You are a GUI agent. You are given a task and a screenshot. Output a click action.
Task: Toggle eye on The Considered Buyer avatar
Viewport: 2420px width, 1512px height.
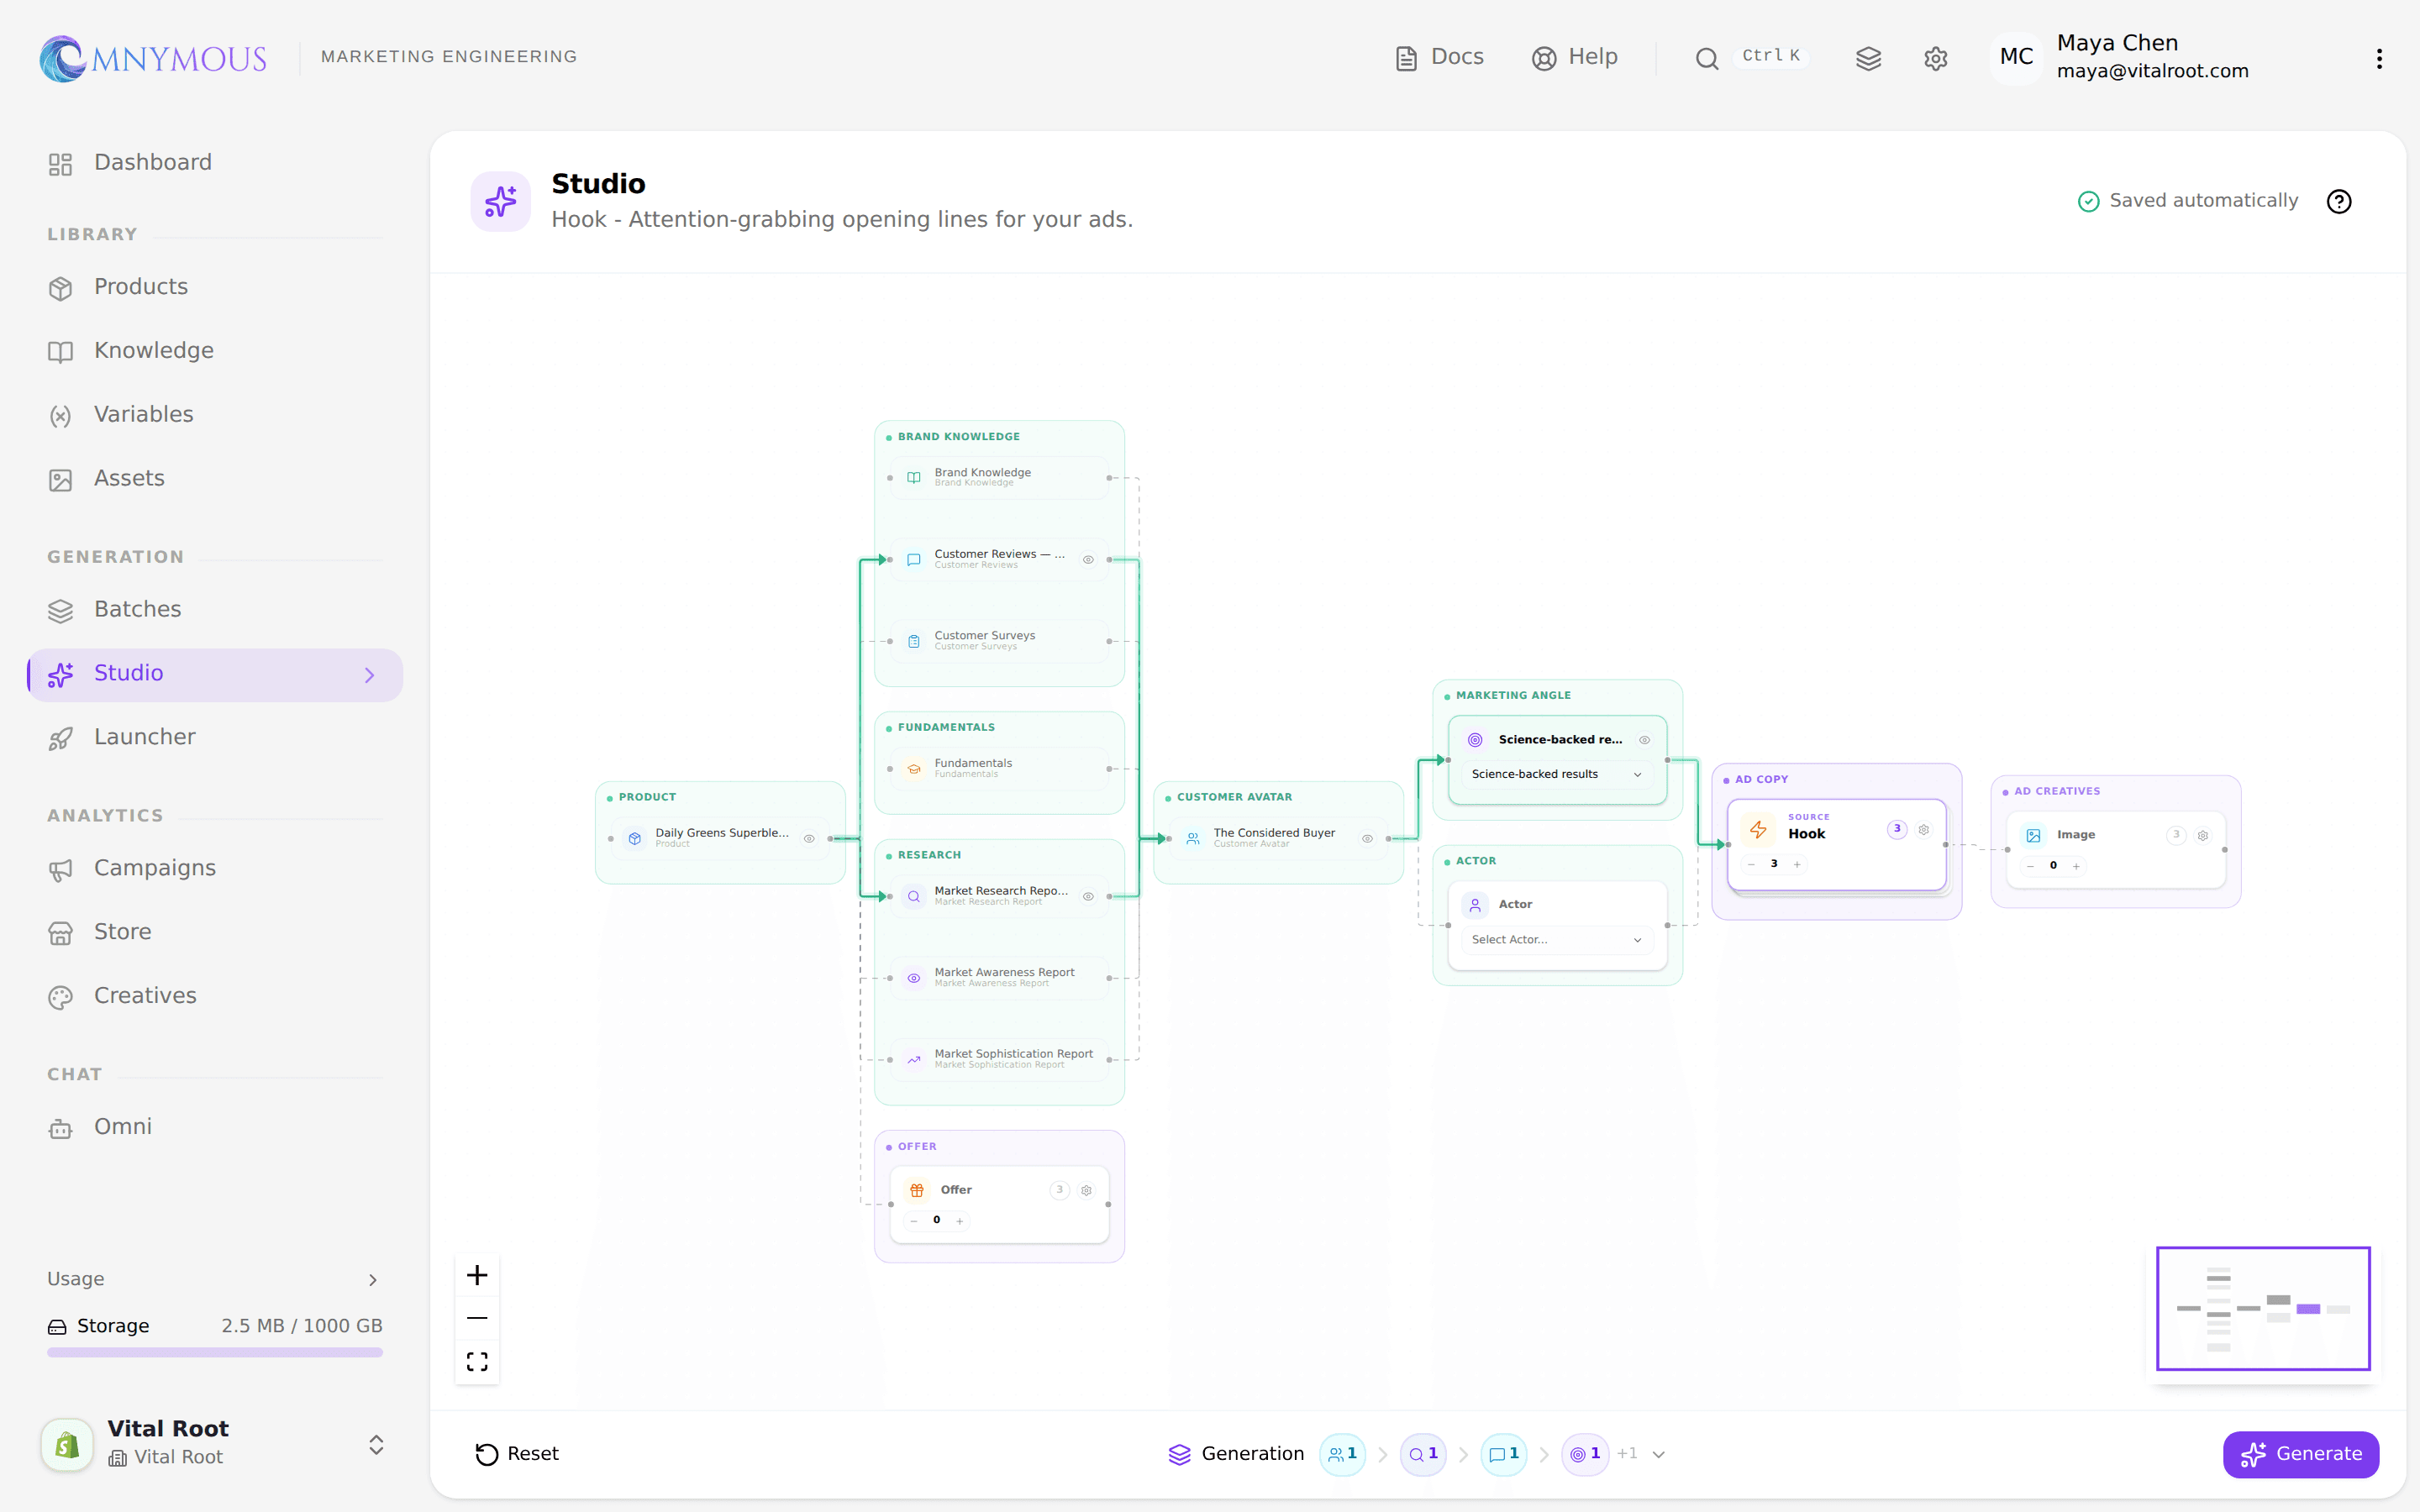point(1367,838)
